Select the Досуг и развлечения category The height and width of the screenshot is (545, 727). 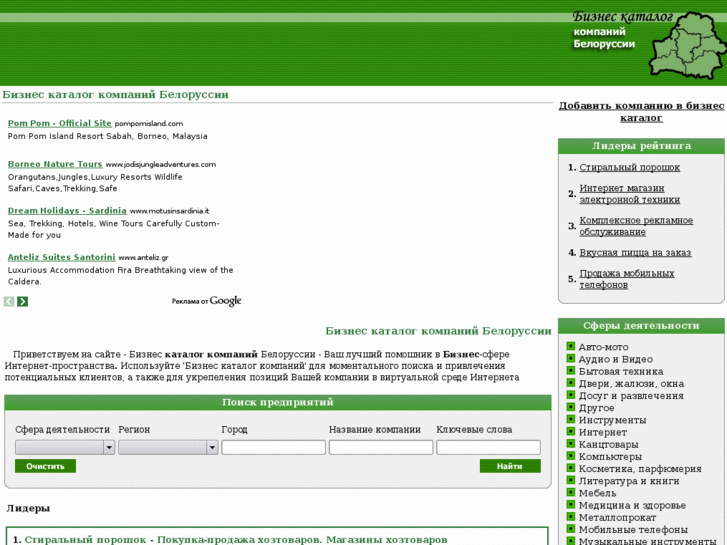(x=631, y=396)
